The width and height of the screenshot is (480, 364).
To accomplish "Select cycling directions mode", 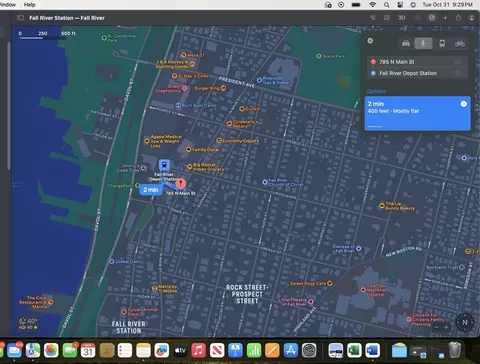I will 460,43.
